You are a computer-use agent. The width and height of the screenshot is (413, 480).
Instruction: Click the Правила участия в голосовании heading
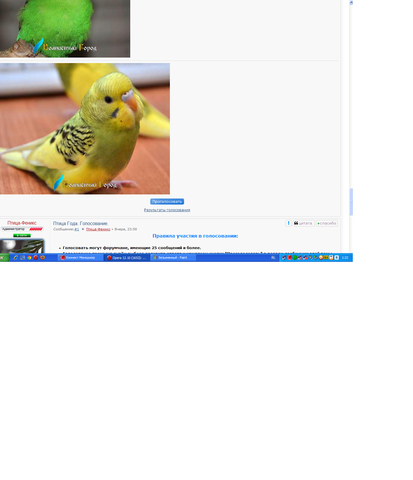[x=195, y=236]
